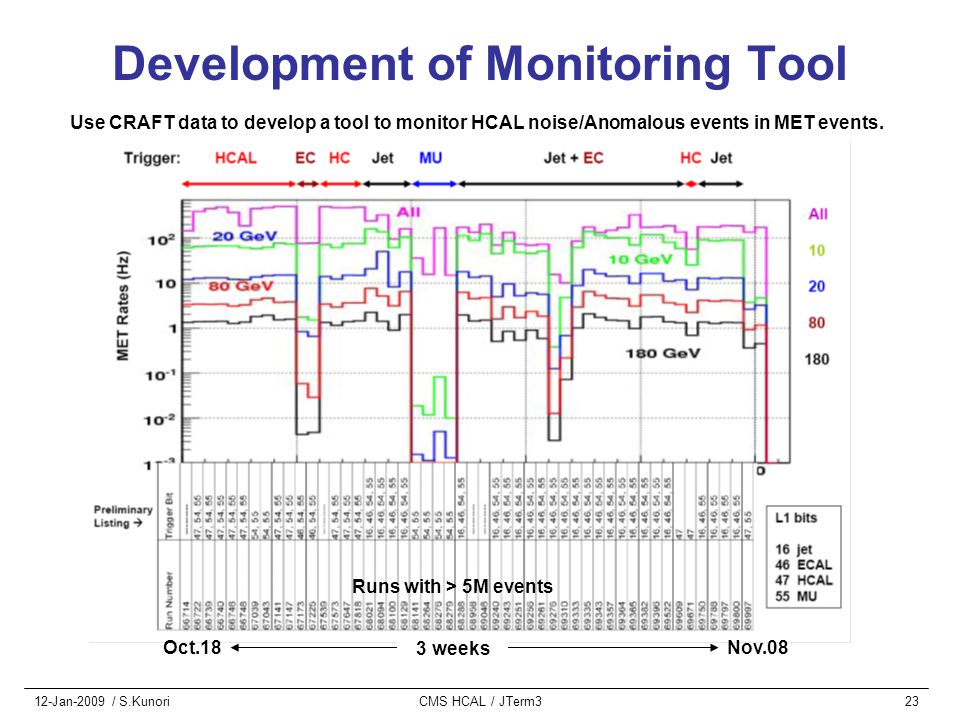Click the green "10 GeV" curve label
Image resolution: width=960 pixels, height=720 pixels.
point(640,260)
